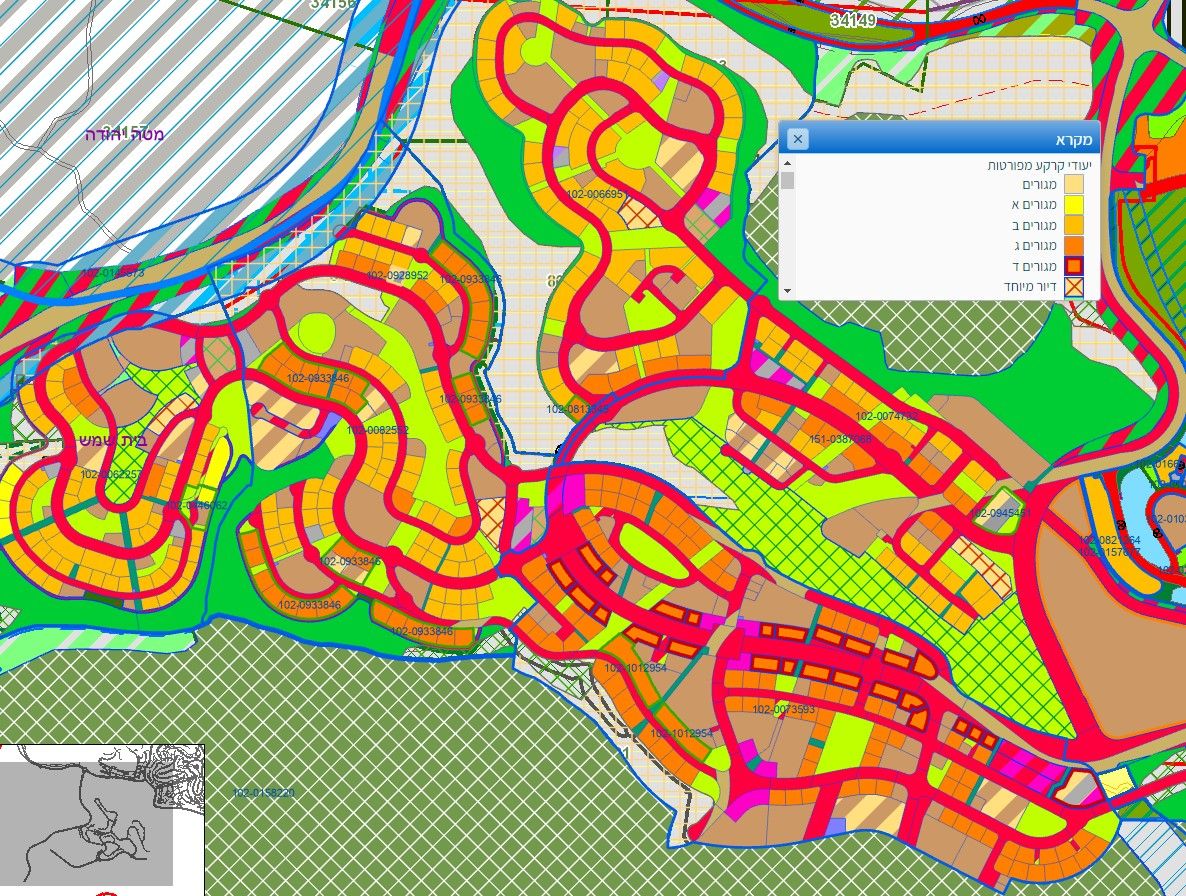Close the מקרא legend panel
Screen dimensions: 1186x896
tap(797, 139)
